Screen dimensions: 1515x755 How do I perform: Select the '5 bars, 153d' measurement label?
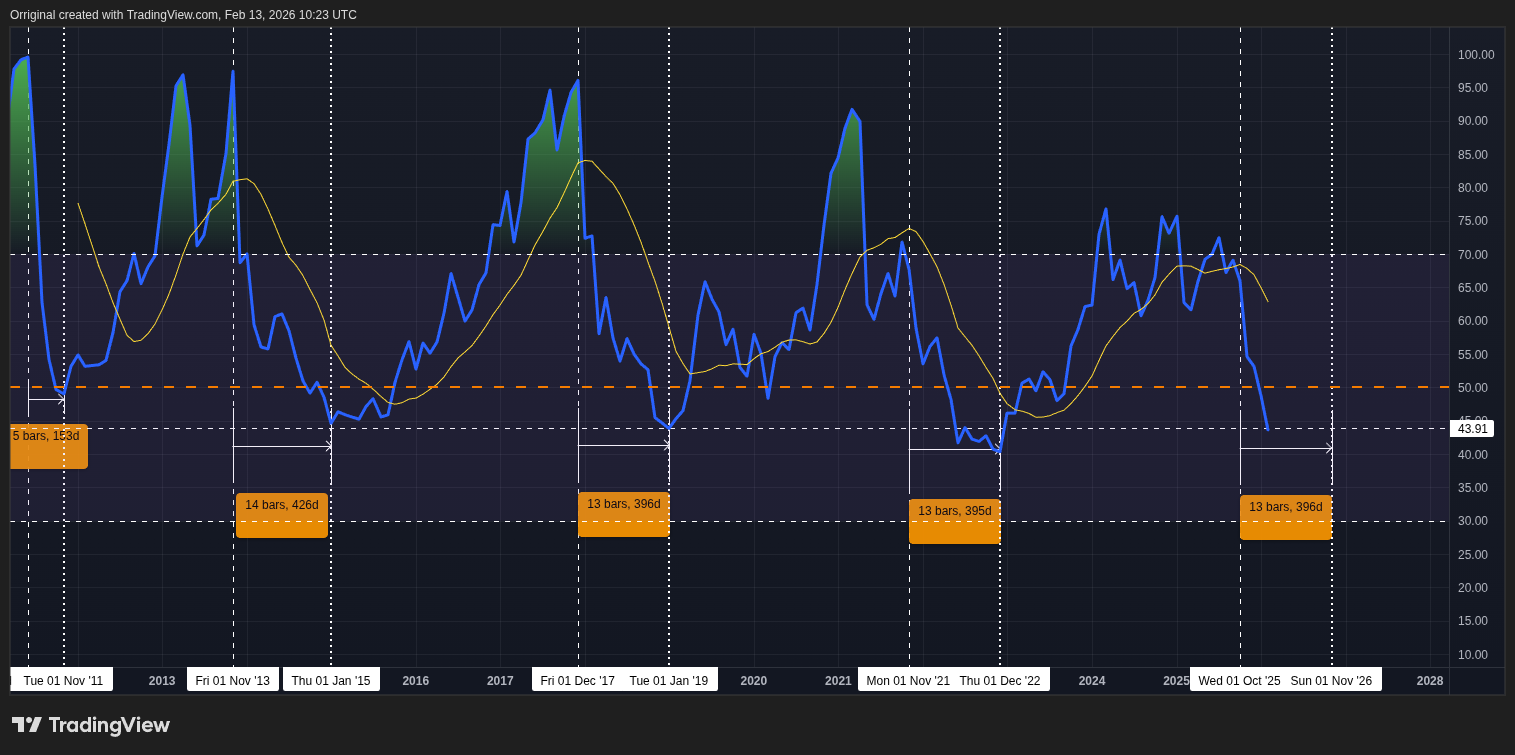coord(48,446)
